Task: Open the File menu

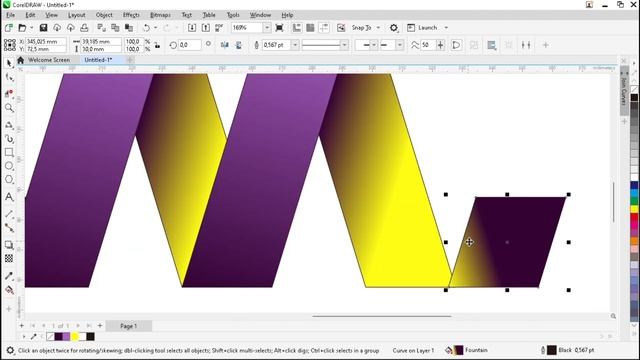Action: tap(10, 15)
